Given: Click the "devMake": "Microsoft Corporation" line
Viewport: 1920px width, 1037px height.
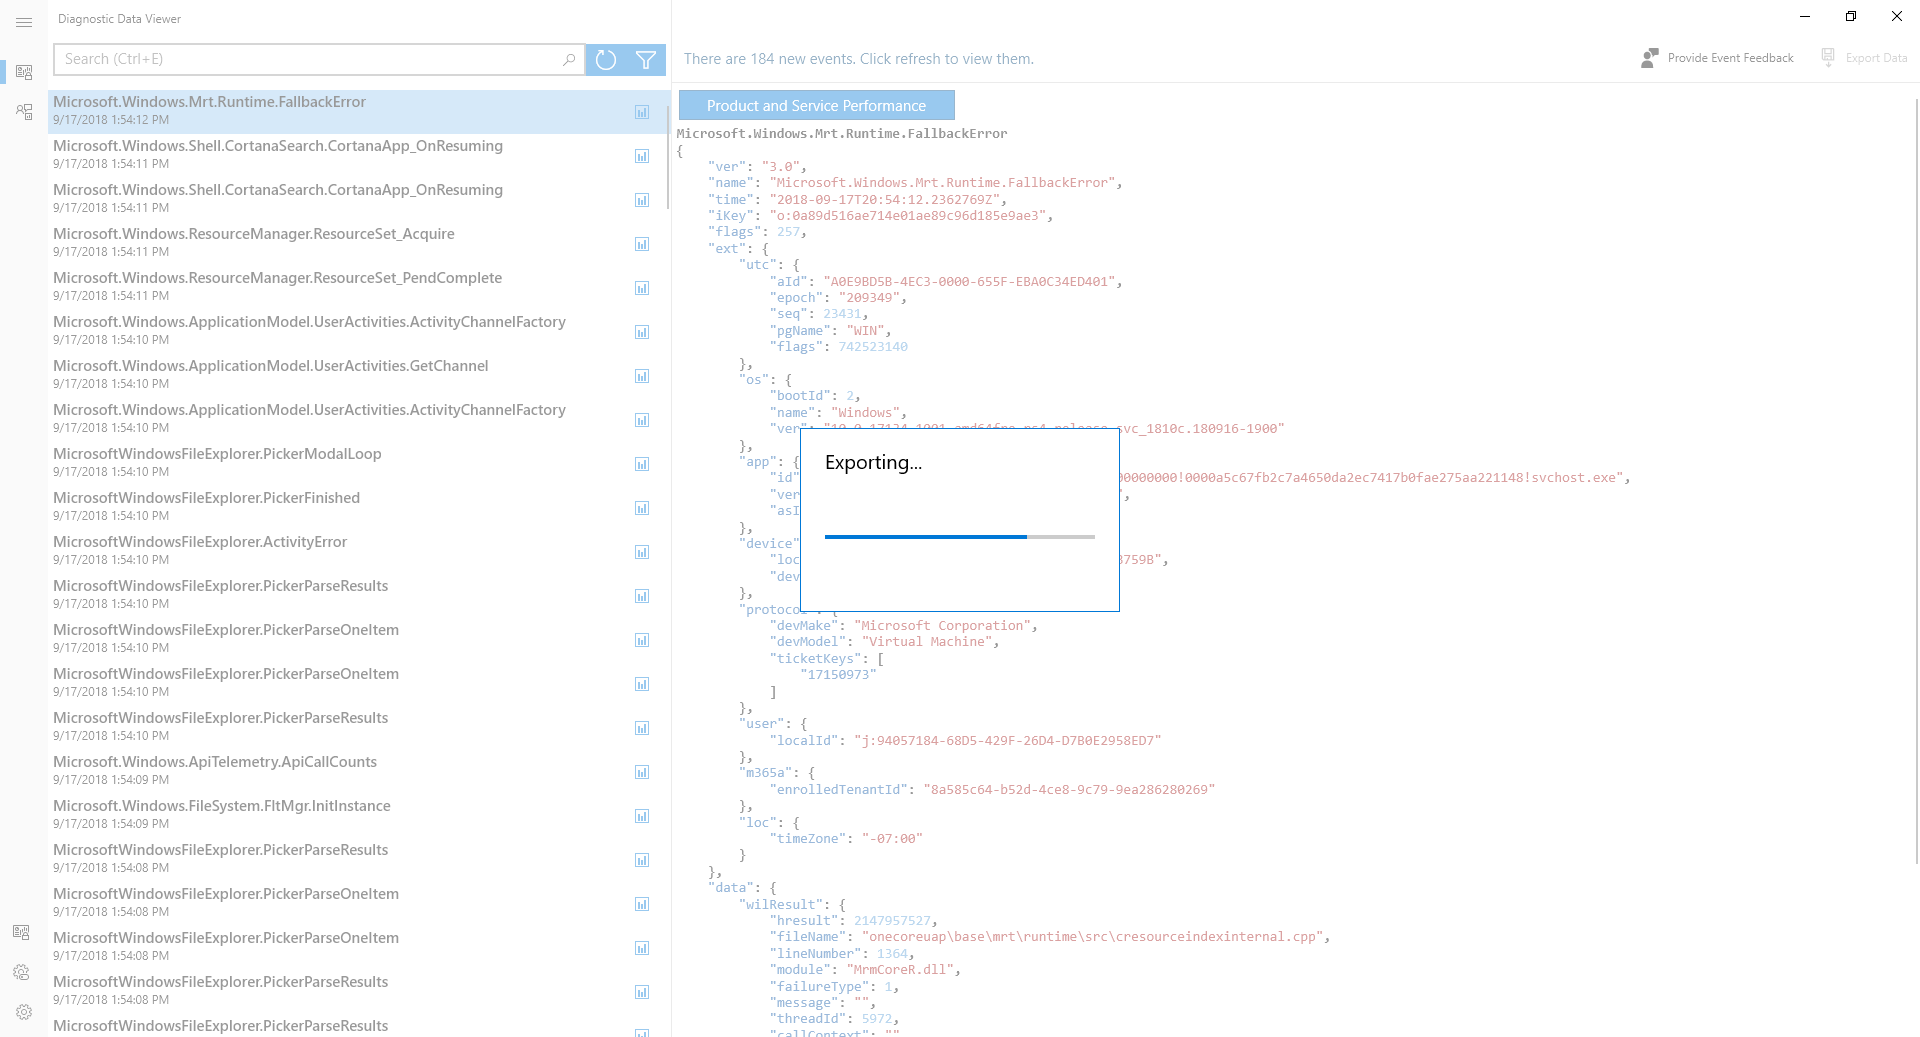Looking at the screenshot, I should 904,626.
